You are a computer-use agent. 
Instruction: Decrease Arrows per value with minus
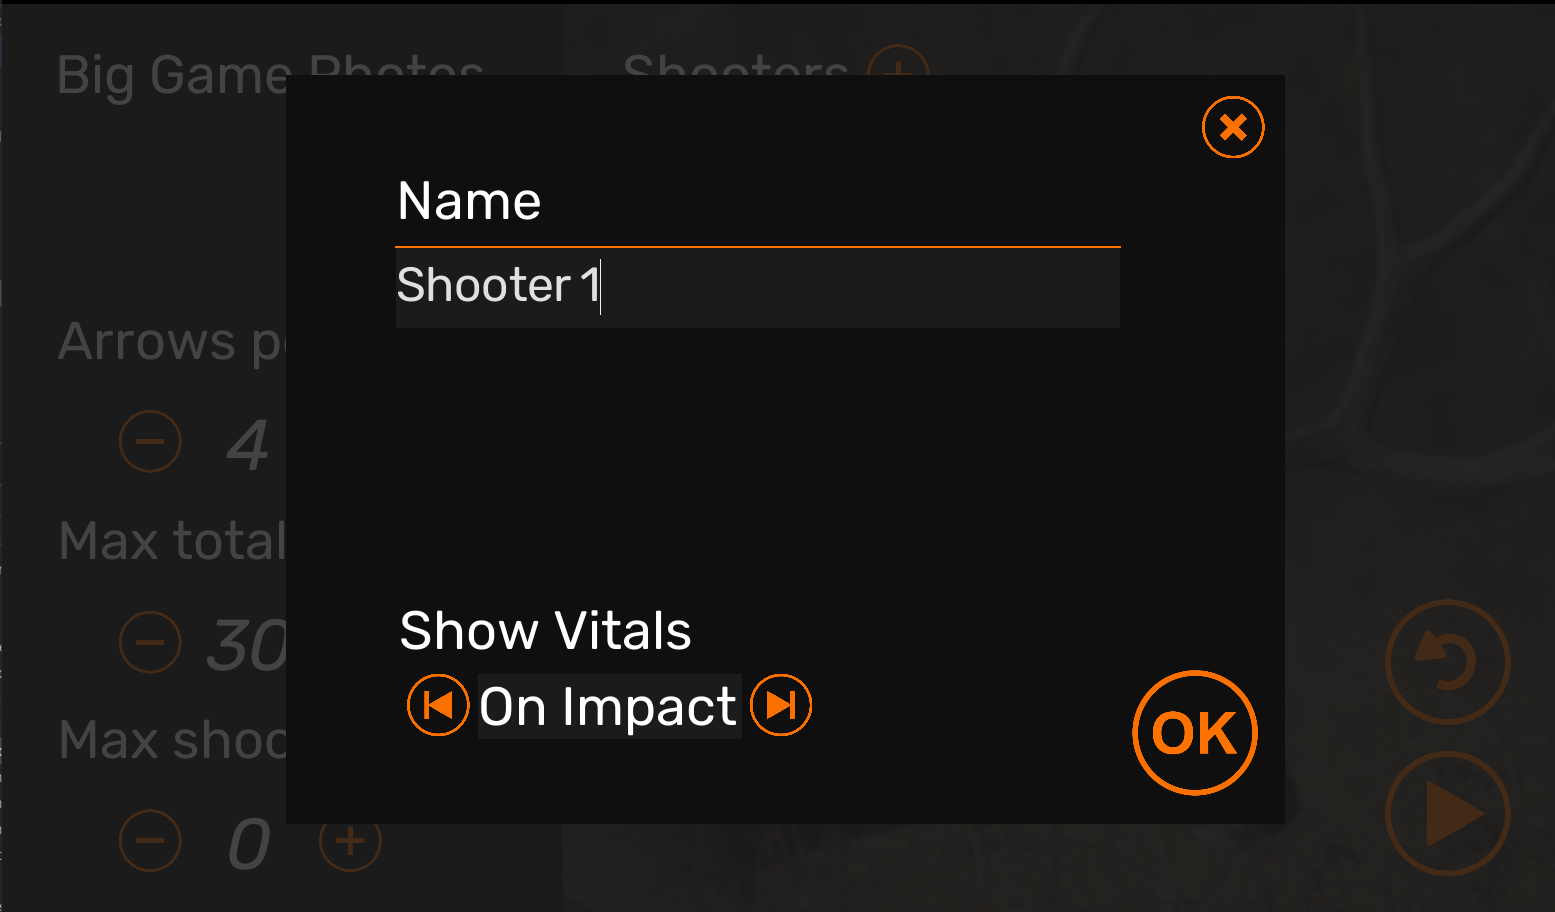(150, 441)
